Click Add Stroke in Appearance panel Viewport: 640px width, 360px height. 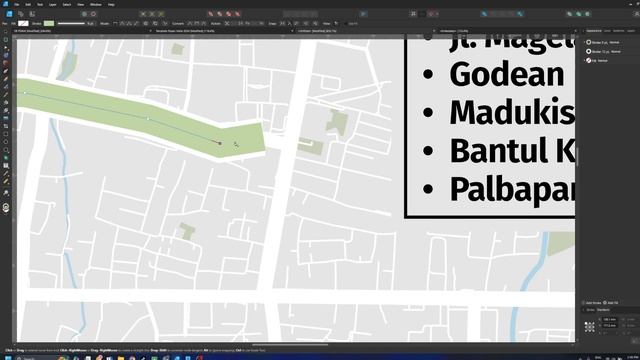coord(593,303)
